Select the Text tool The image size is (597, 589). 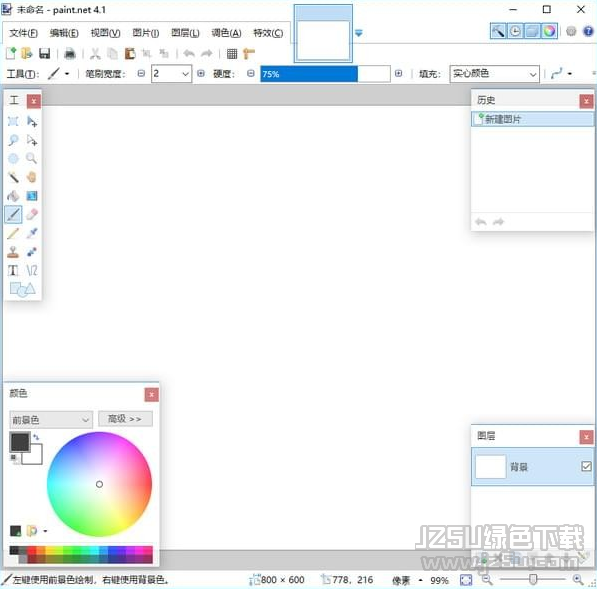point(13,271)
